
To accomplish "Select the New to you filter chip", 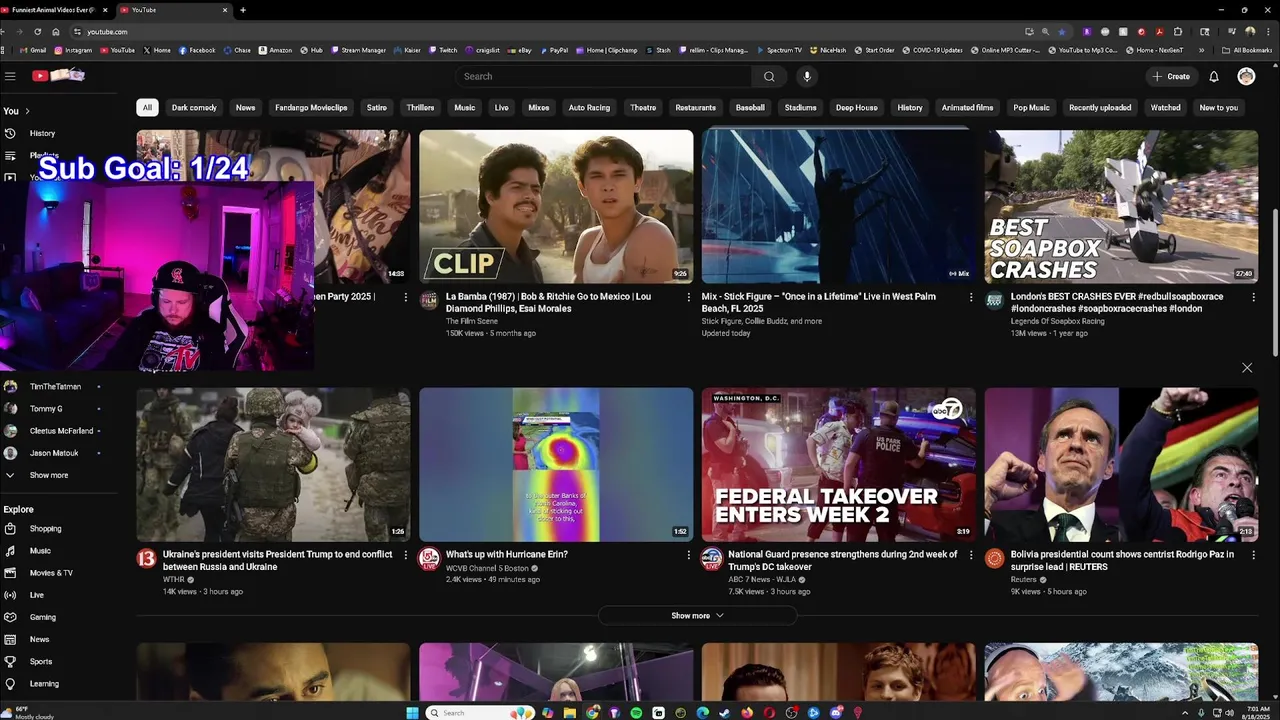I will (1218, 108).
